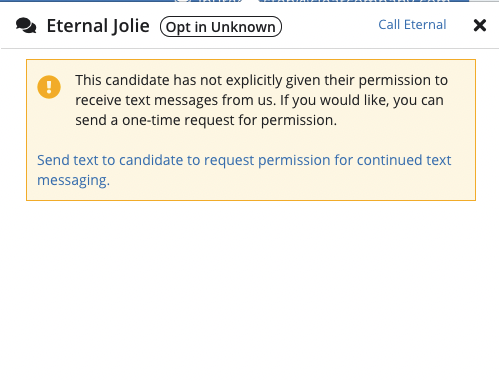Close the Eternal Jolie messaging panel

coord(480,25)
